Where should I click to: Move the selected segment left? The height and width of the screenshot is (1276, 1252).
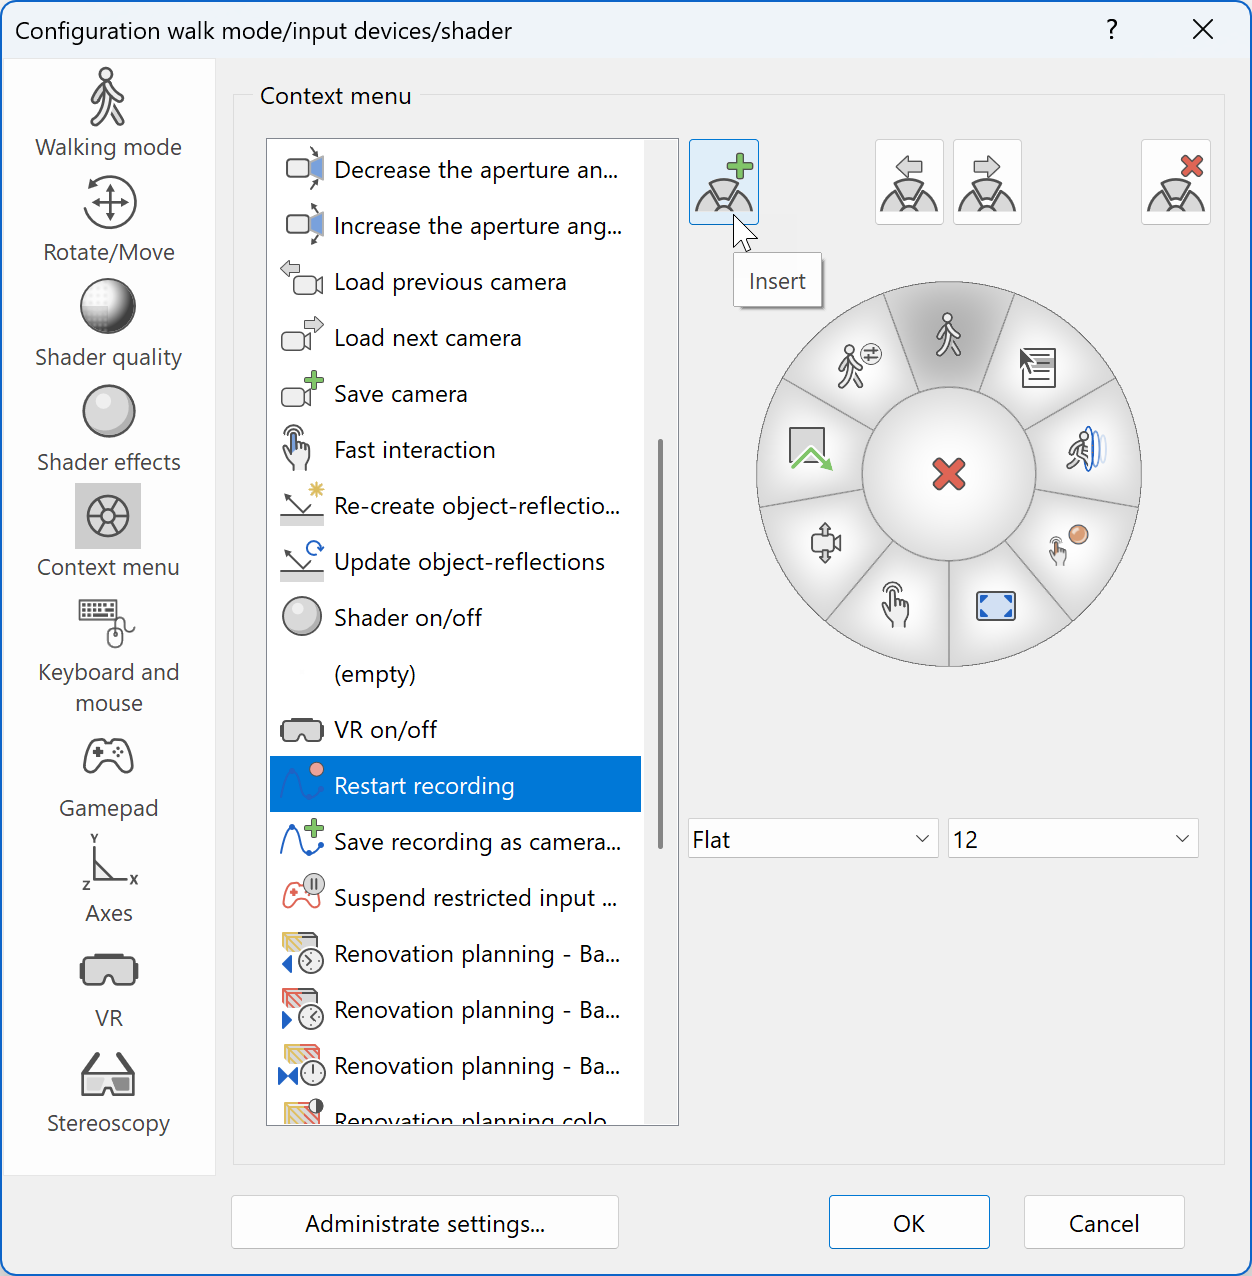point(908,181)
